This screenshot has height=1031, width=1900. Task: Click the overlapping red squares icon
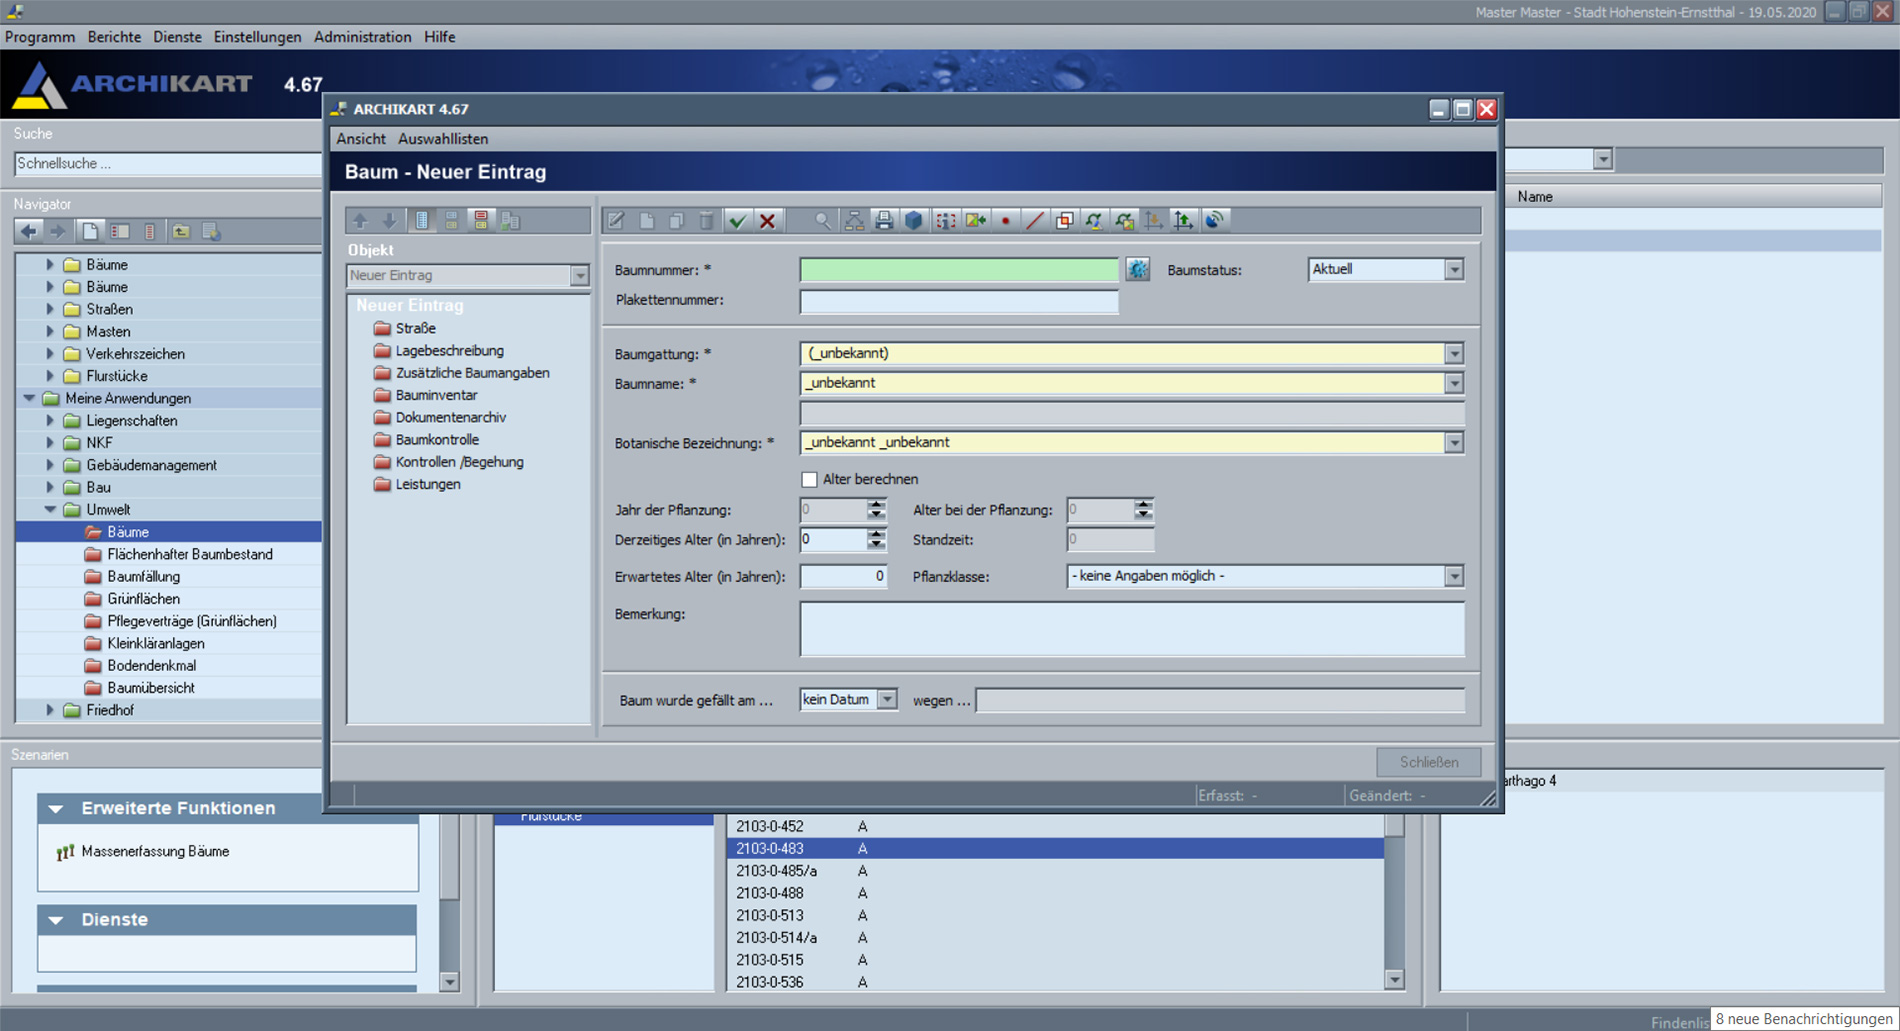(x=1064, y=221)
